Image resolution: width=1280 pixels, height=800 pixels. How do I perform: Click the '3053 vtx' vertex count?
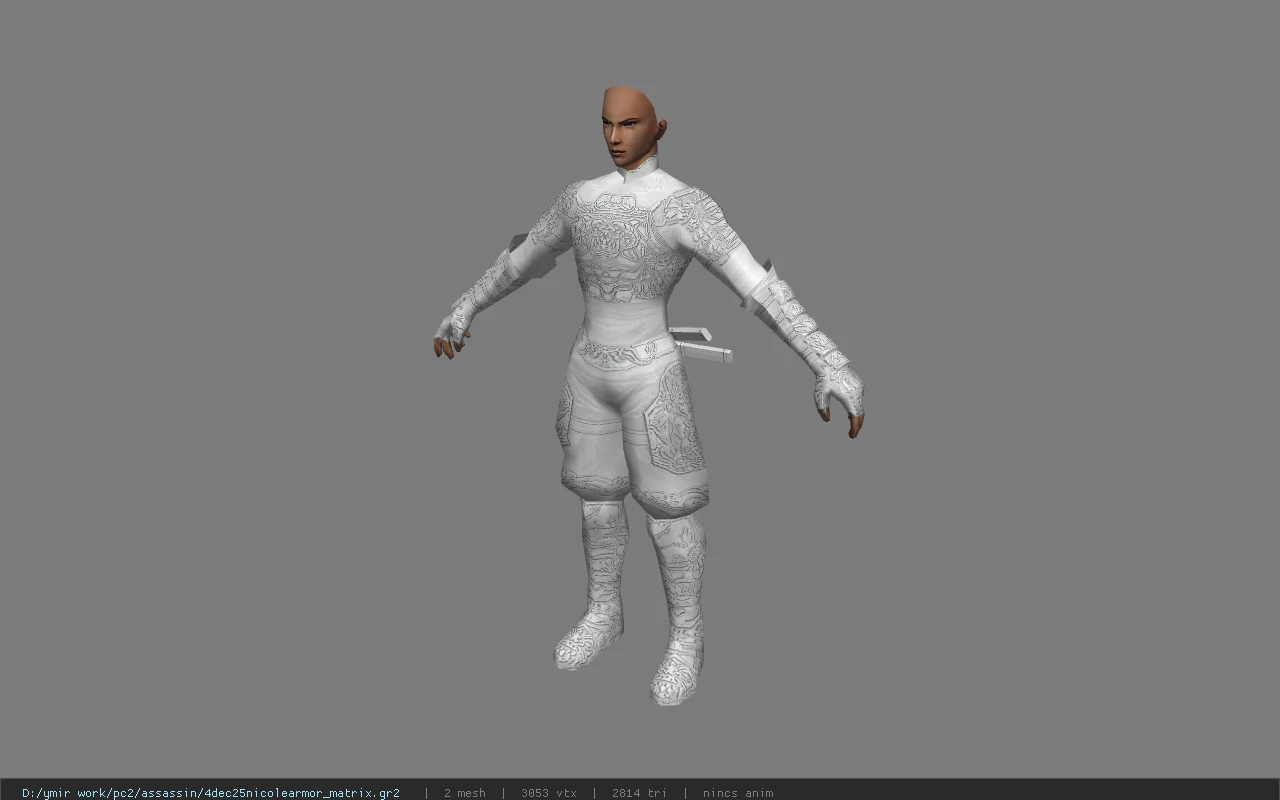(x=549, y=793)
